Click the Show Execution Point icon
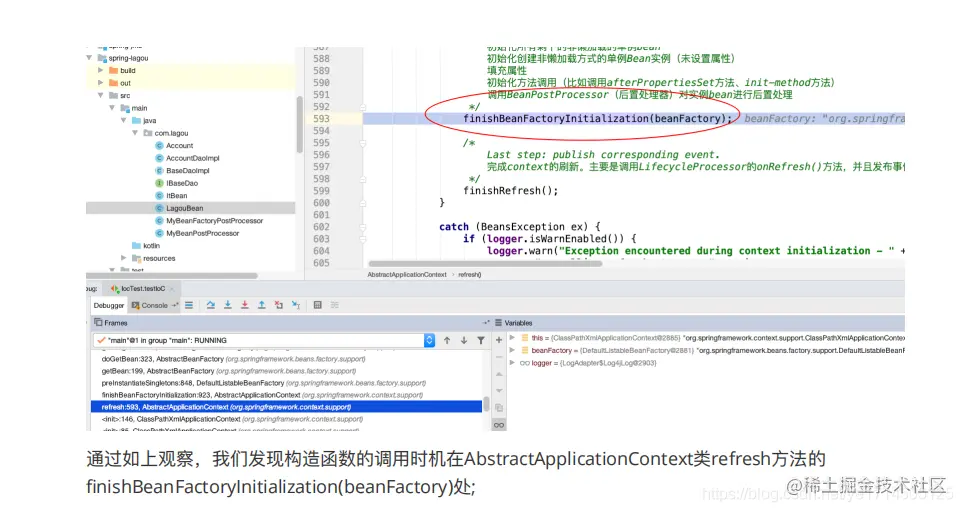Screen dimensions: 963x512 click(189, 305)
